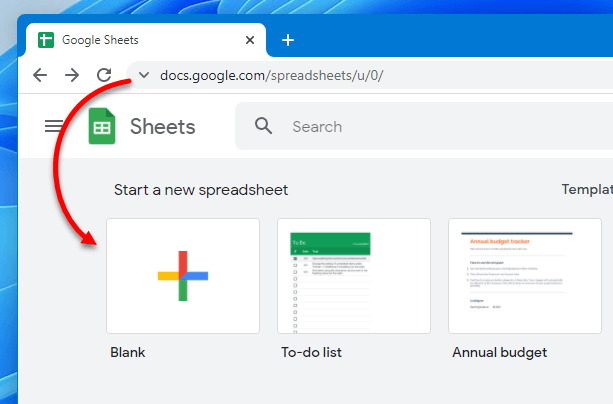Viewport: 613px width, 404px height.
Task: Click the green Sheets logo icon
Action: [102, 126]
